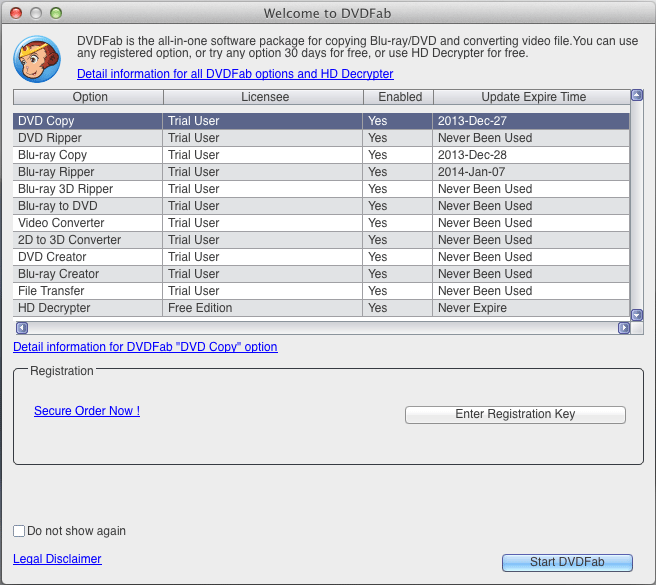Click the table scroll down arrow
The image size is (656, 585).
(x=637, y=315)
